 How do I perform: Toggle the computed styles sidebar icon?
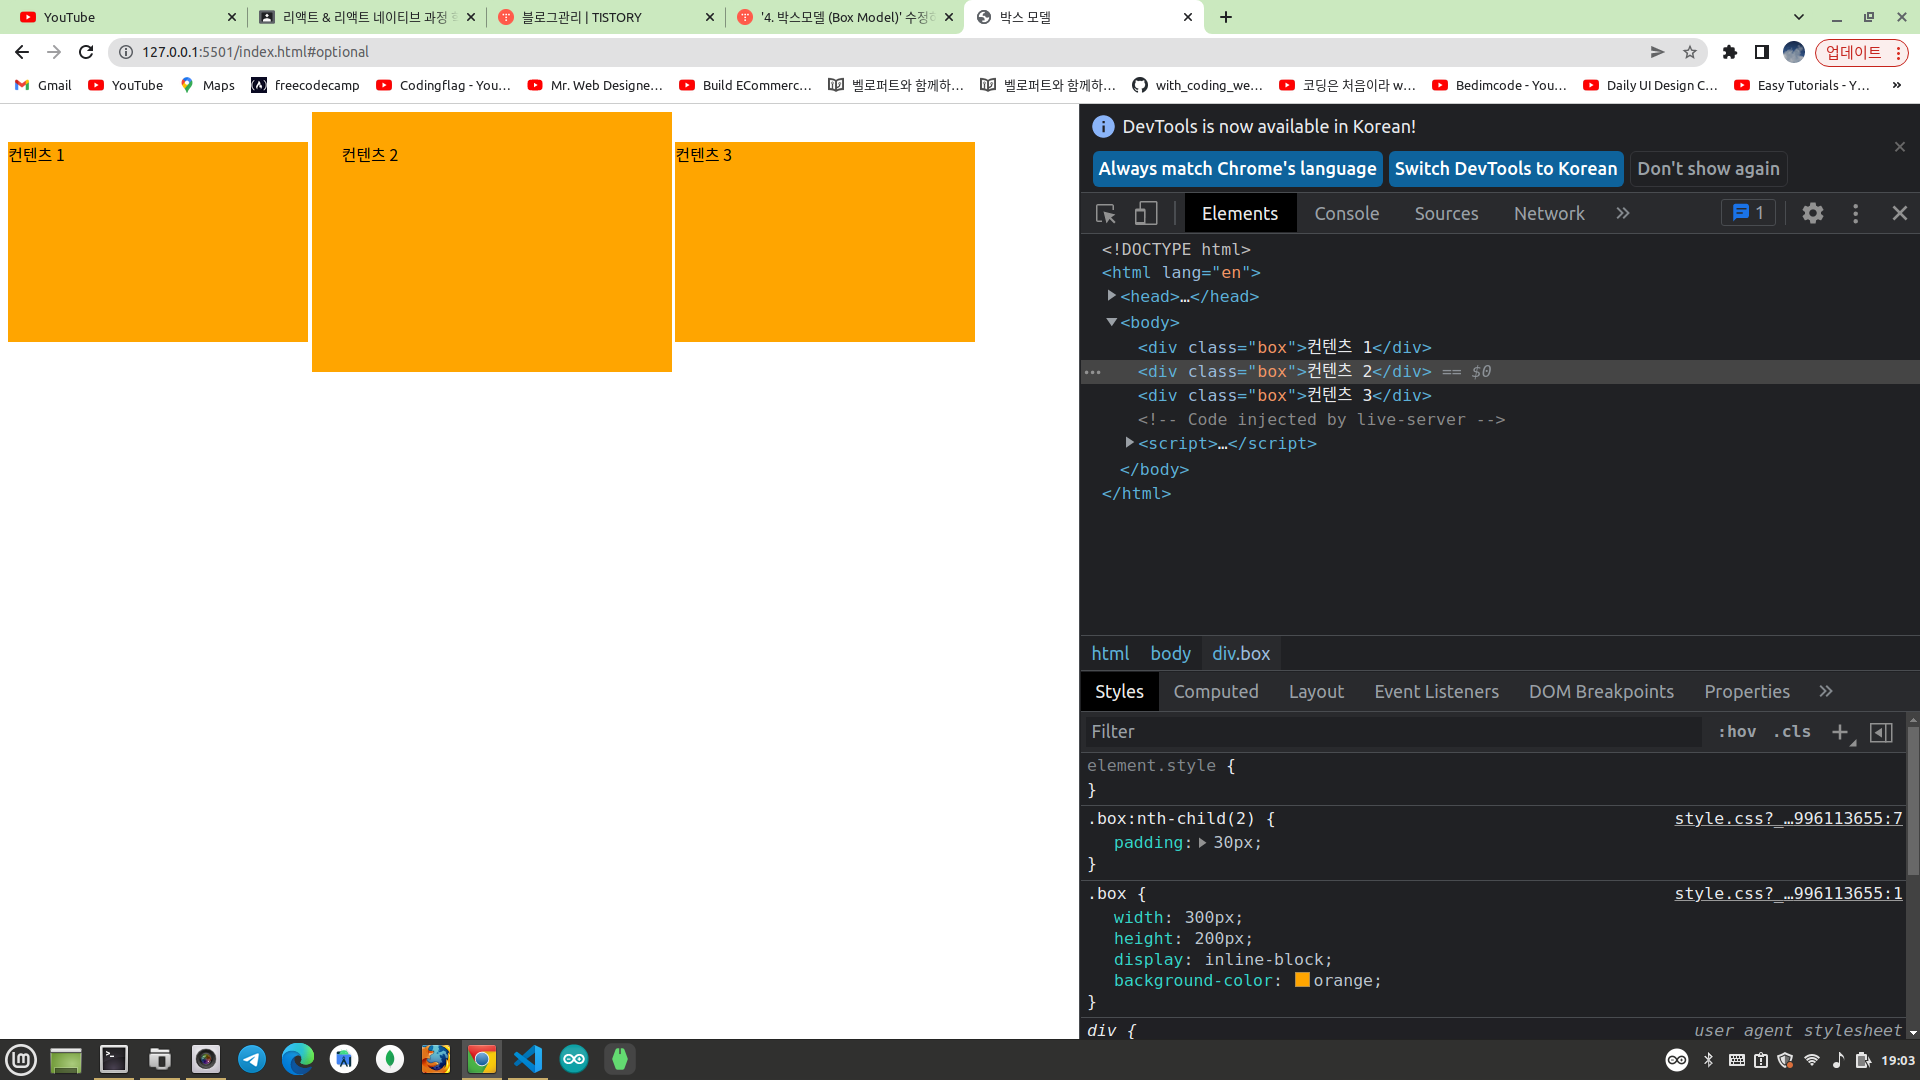[x=1881, y=732]
